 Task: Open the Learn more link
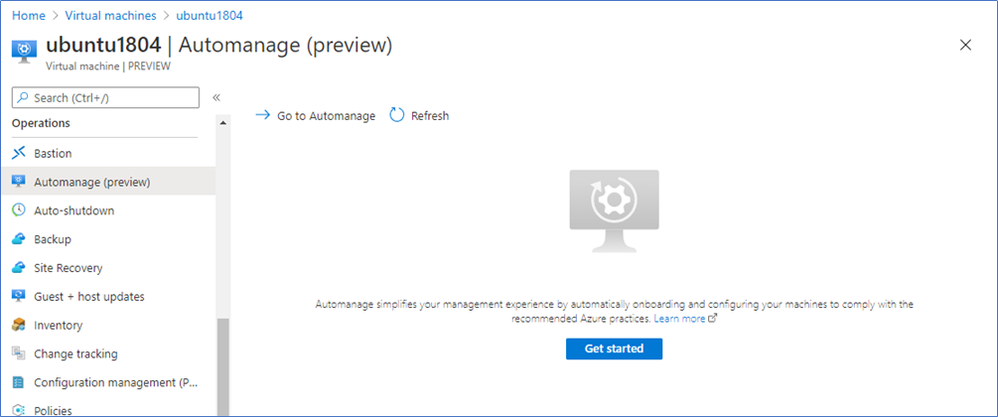point(679,318)
